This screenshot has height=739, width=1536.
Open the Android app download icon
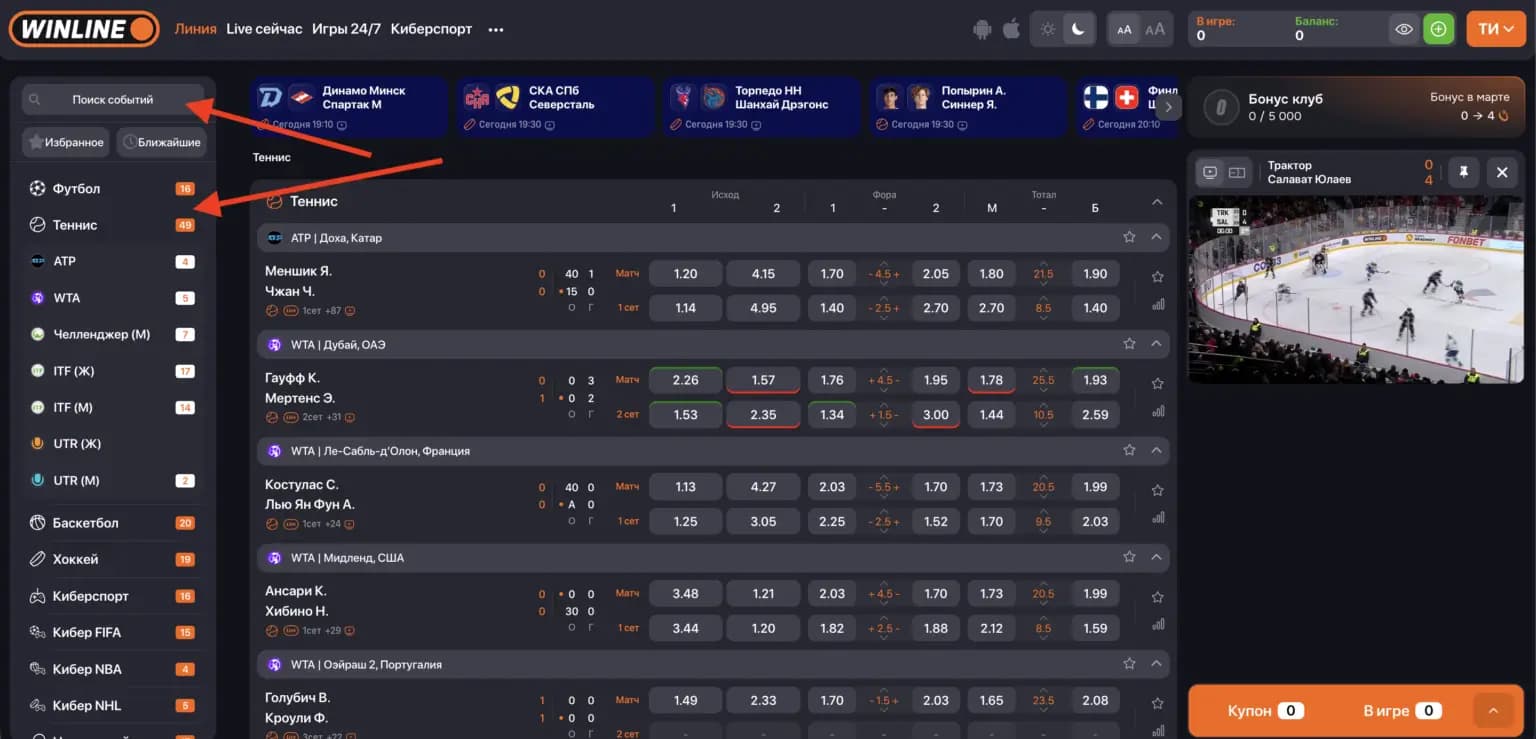[x=982, y=29]
